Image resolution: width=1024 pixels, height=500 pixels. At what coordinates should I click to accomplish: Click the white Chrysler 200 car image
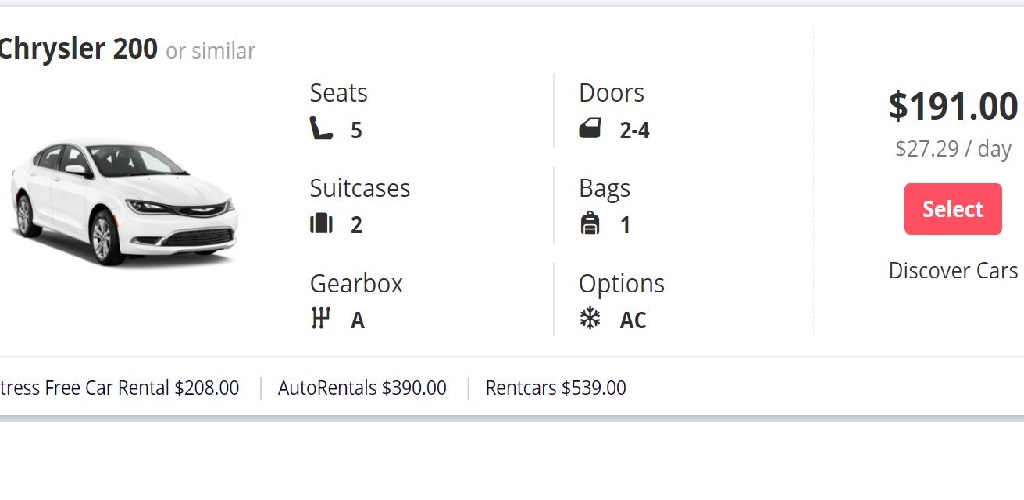tap(122, 202)
